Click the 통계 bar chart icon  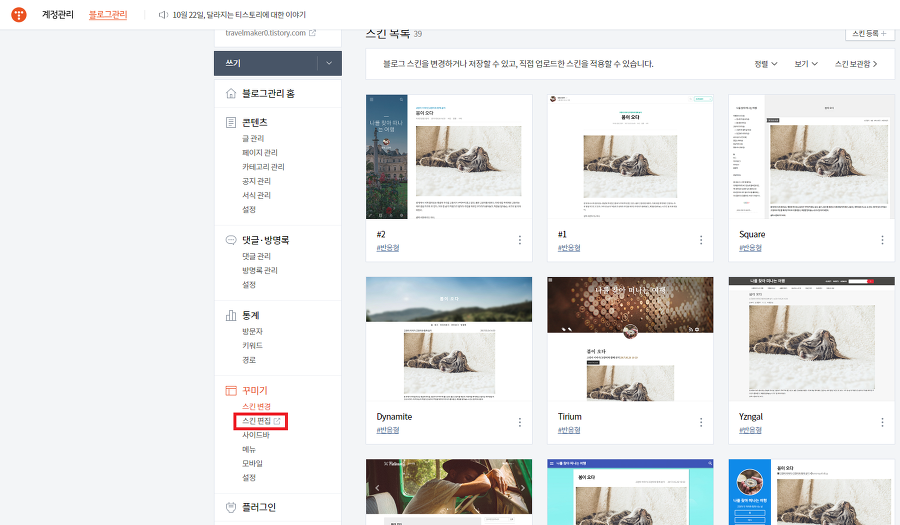231,315
